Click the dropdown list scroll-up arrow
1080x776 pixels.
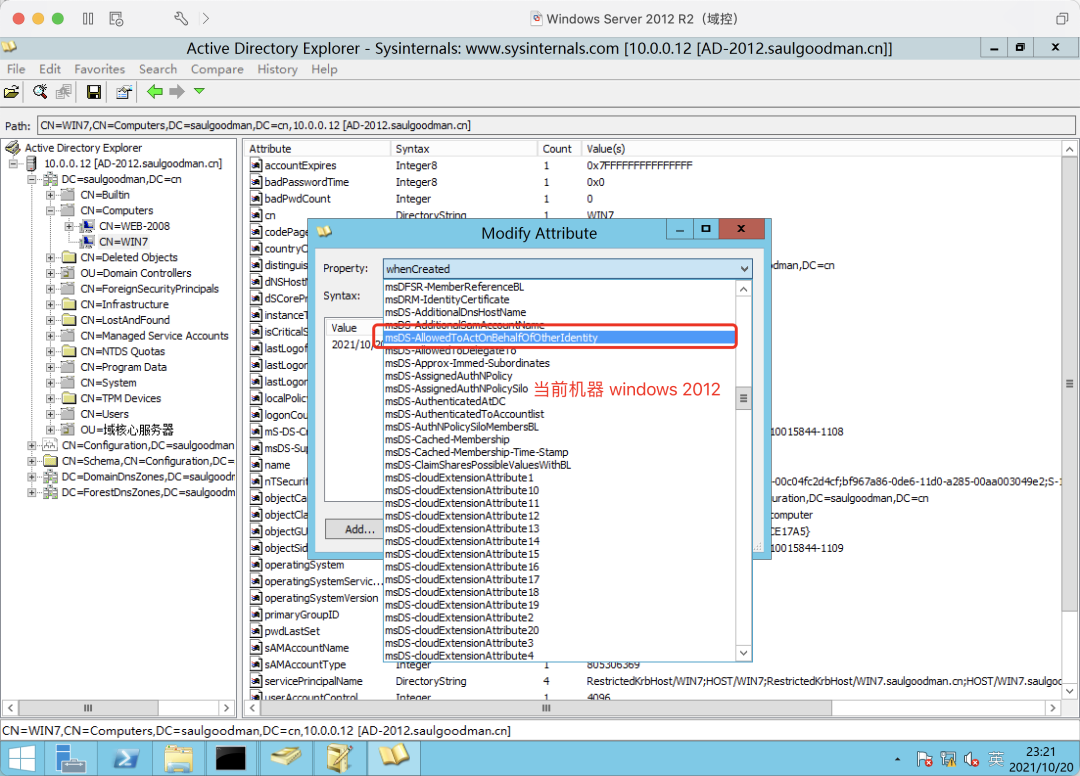[743, 289]
